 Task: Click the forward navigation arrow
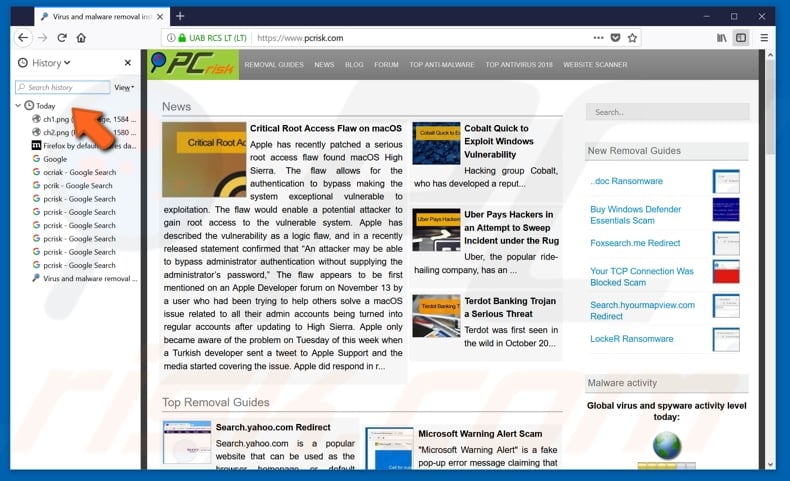[x=43, y=38]
